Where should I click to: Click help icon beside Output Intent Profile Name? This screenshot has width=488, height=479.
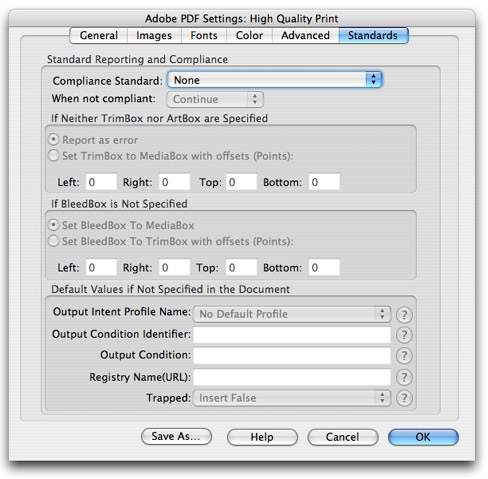(x=404, y=314)
